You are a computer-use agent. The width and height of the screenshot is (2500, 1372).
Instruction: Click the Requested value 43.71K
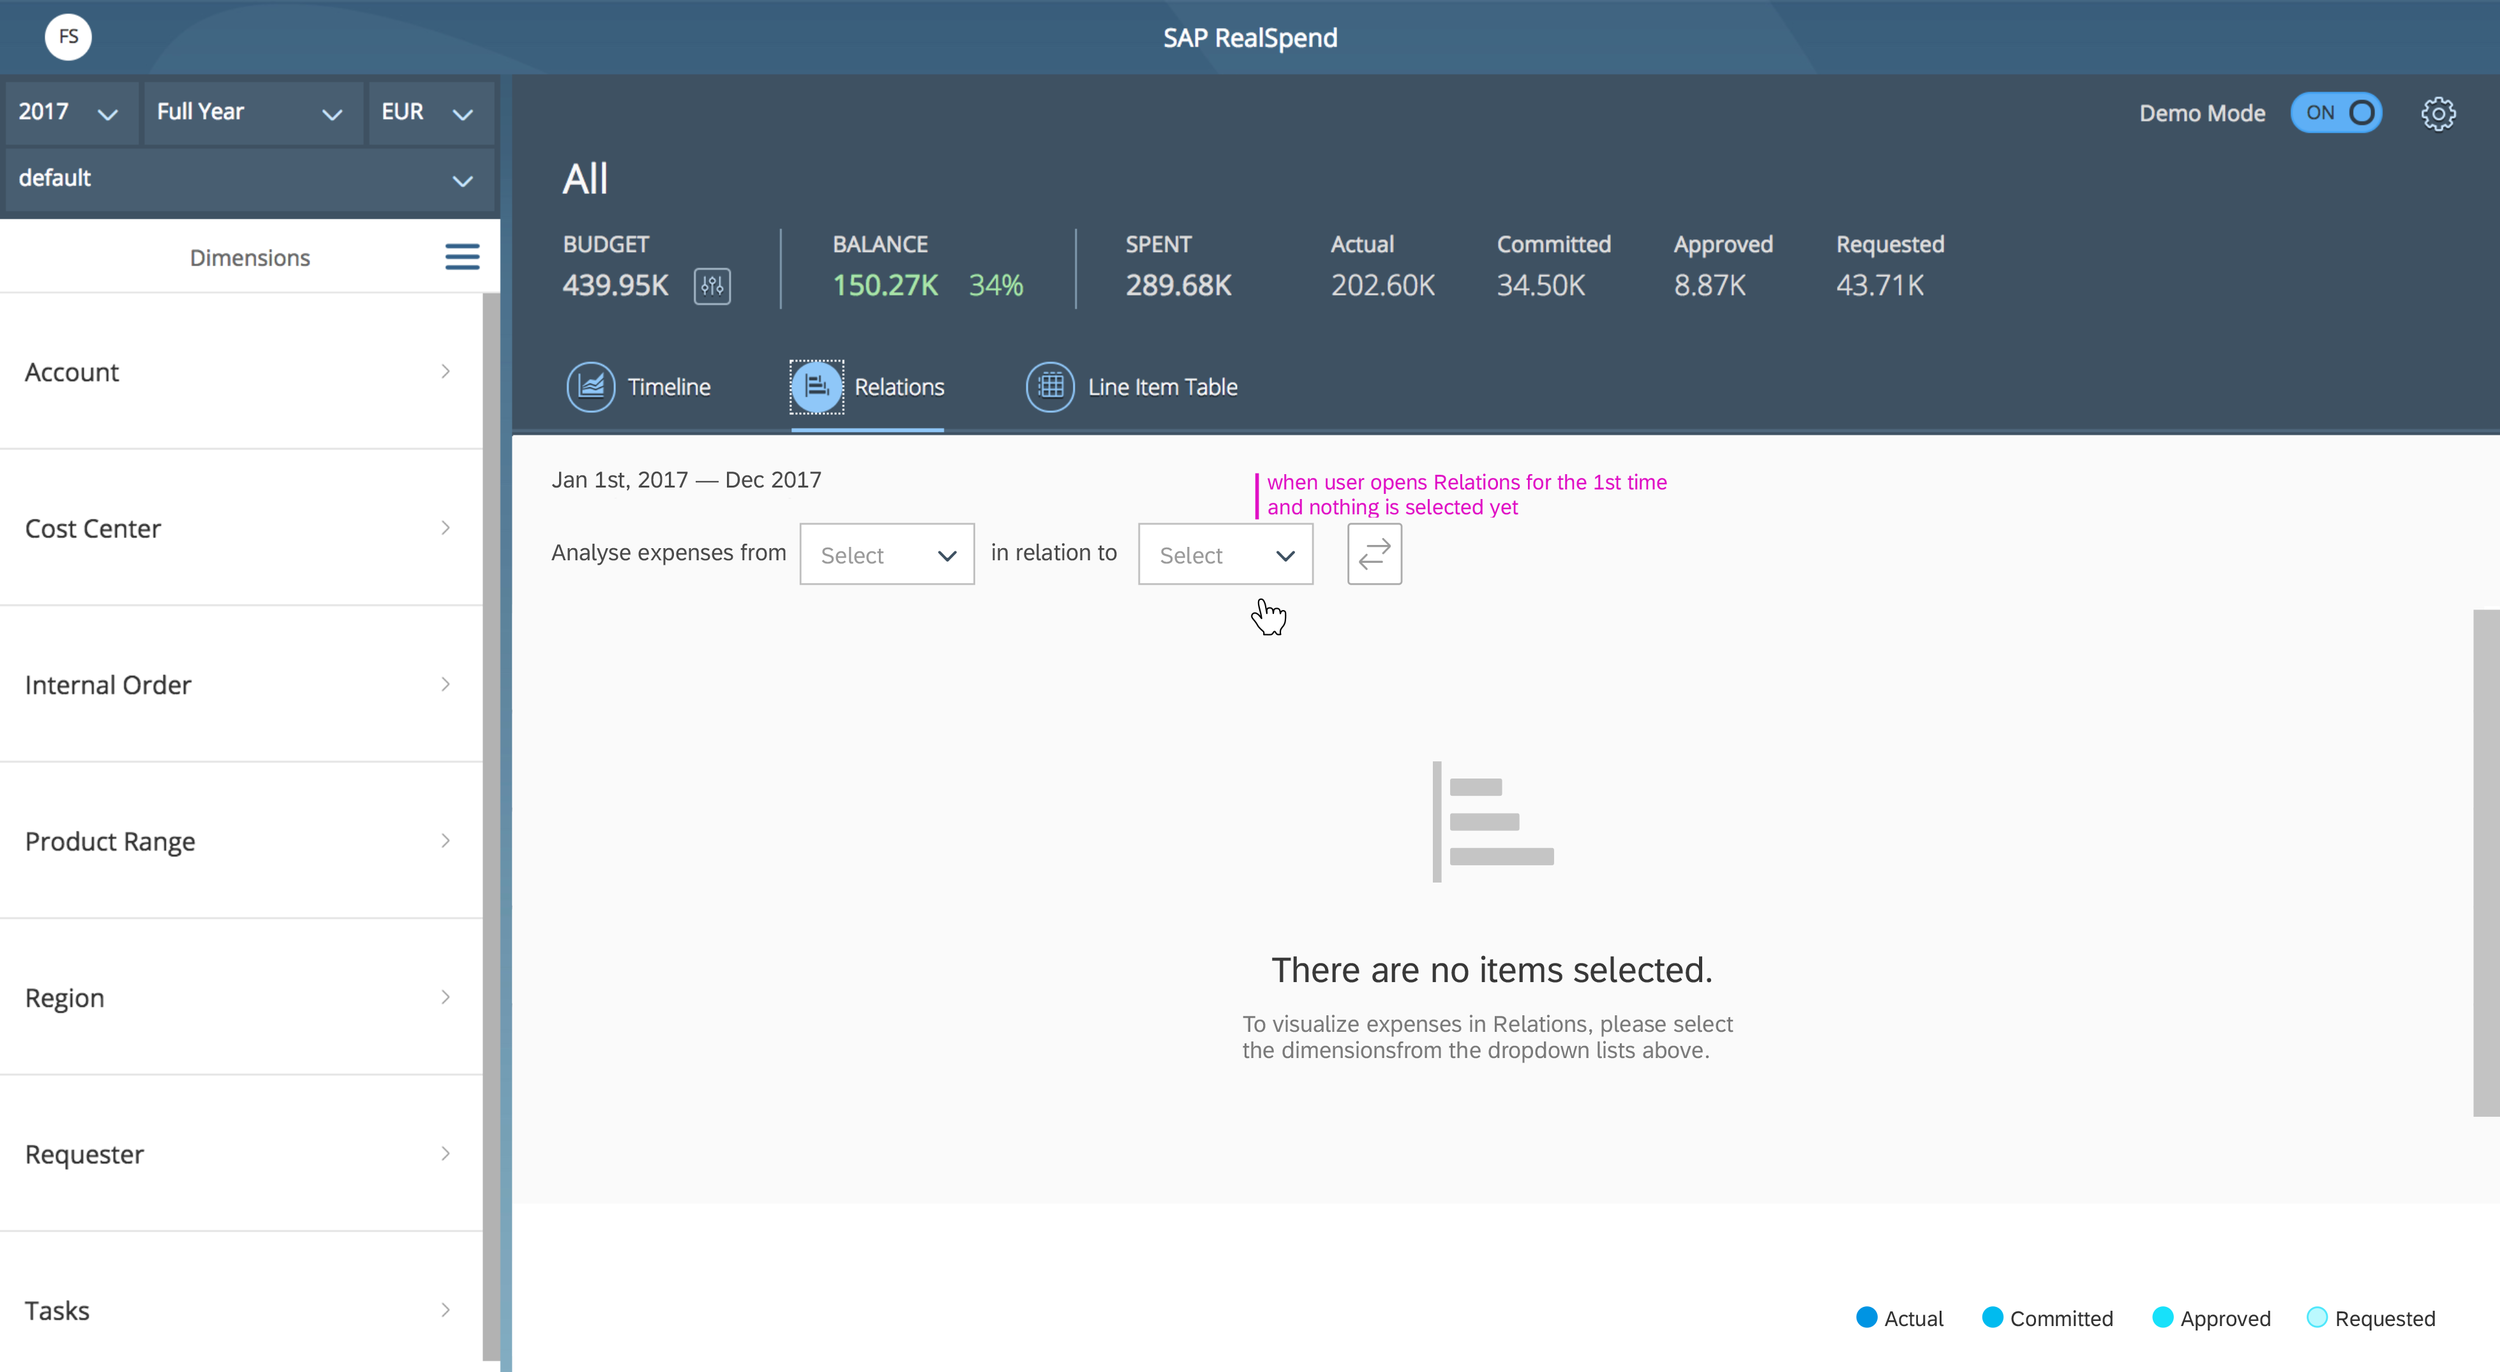click(1879, 286)
